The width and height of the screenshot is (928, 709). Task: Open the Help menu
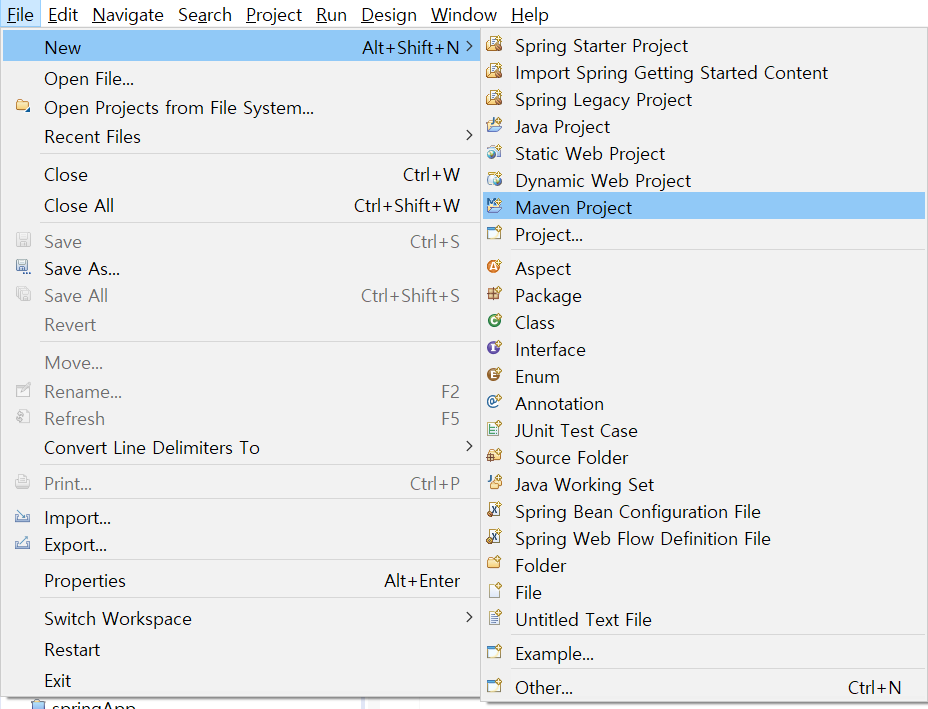pos(530,14)
